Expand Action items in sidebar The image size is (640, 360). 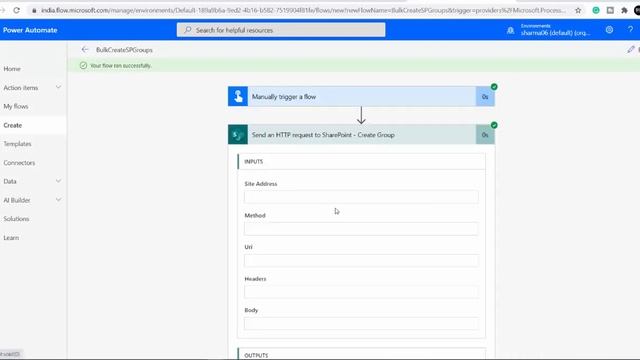(58, 87)
